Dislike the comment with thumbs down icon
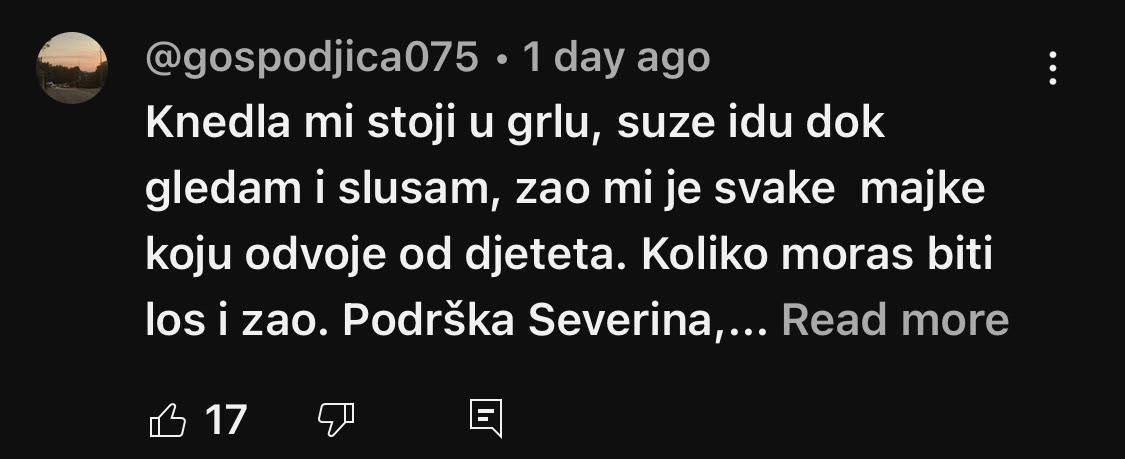Viewport: 1125px width, 459px height. [x=336, y=420]
